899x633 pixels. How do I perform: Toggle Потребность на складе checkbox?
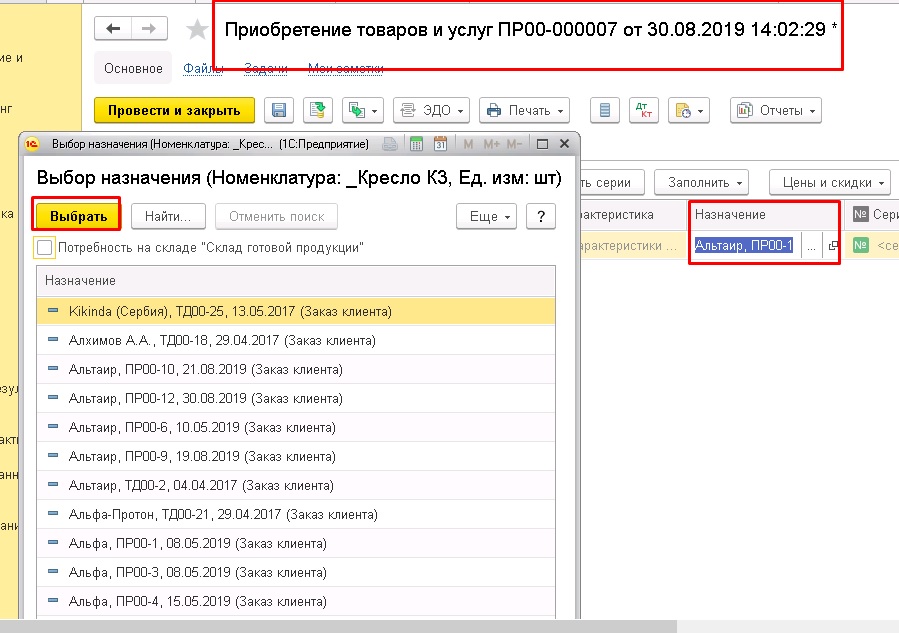click(44, 248)
